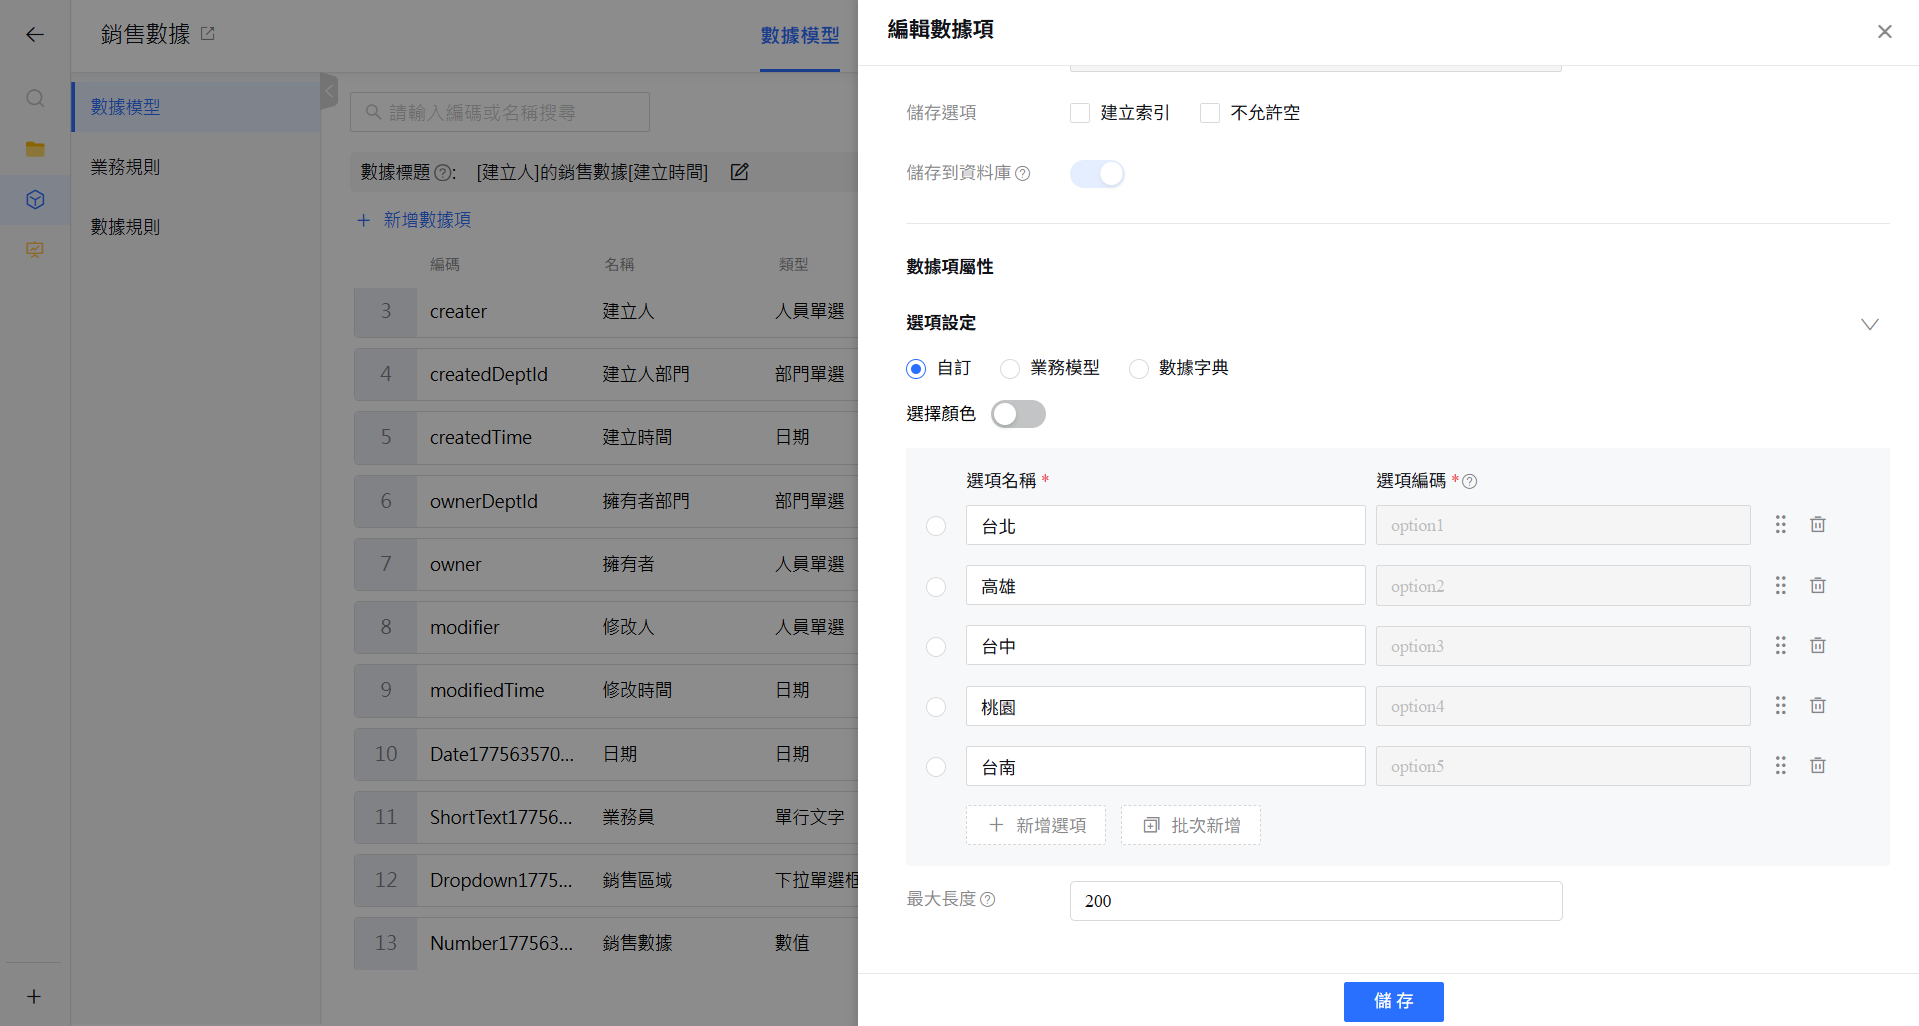Click the back arrow icon

tap(35, 35)
